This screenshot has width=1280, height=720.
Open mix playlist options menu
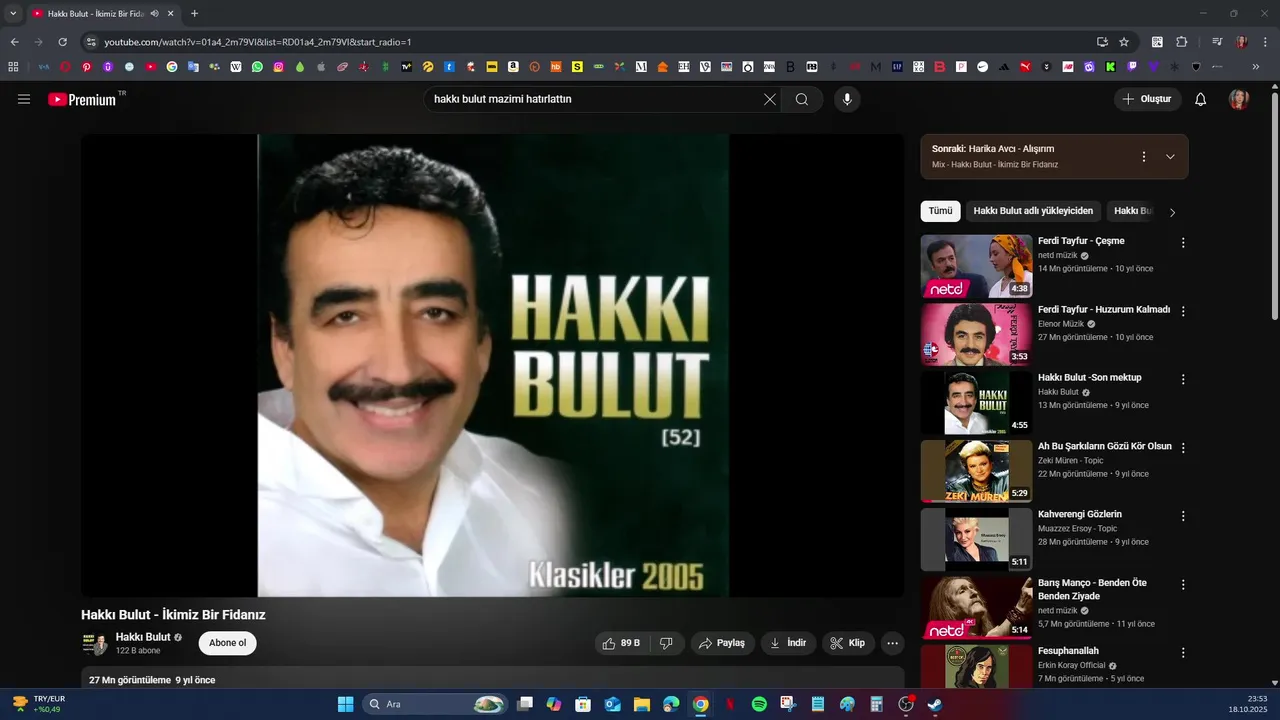pyautogui.click(x=1144, y=157)
